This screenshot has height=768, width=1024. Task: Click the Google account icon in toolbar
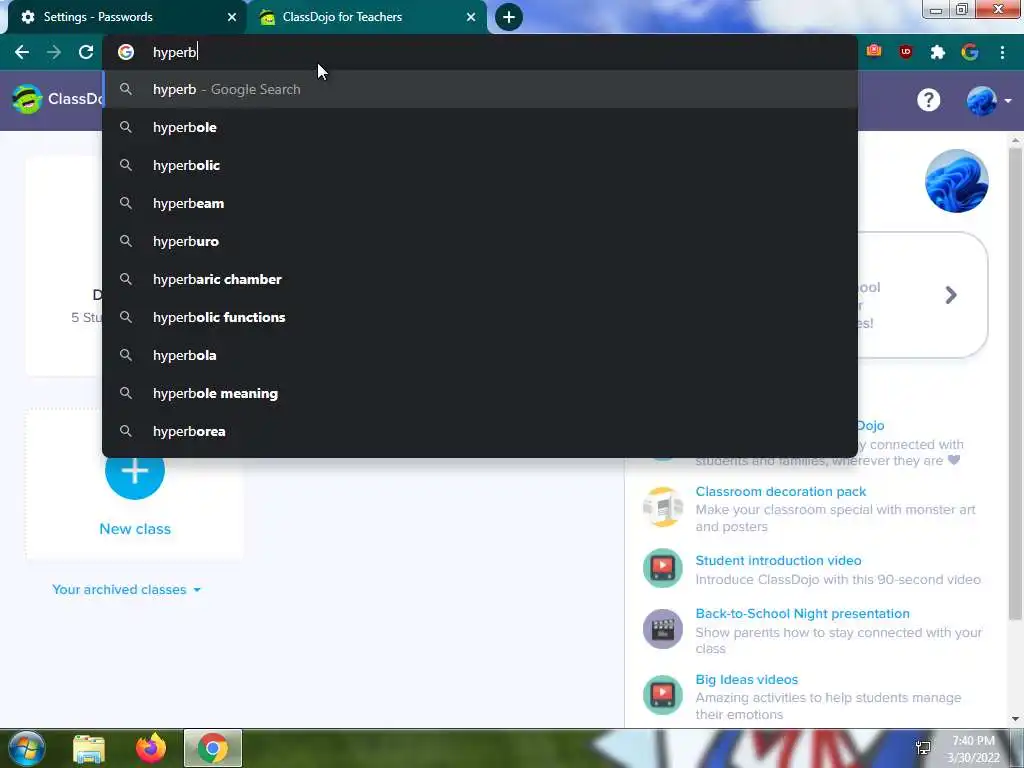click(970, 52)
